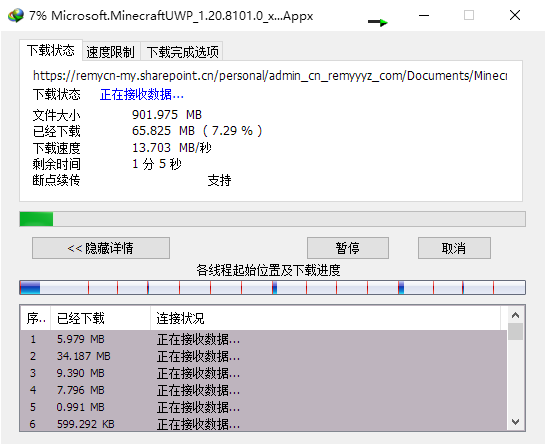This screenshot has height=445, width=546.
Task: Select connection row 3 with 9.390 MB
Action: [264, 373]
